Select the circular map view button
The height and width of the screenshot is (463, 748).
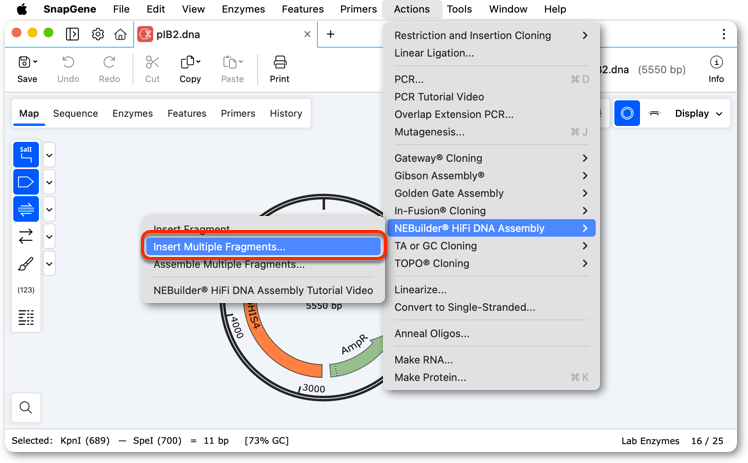627,113
